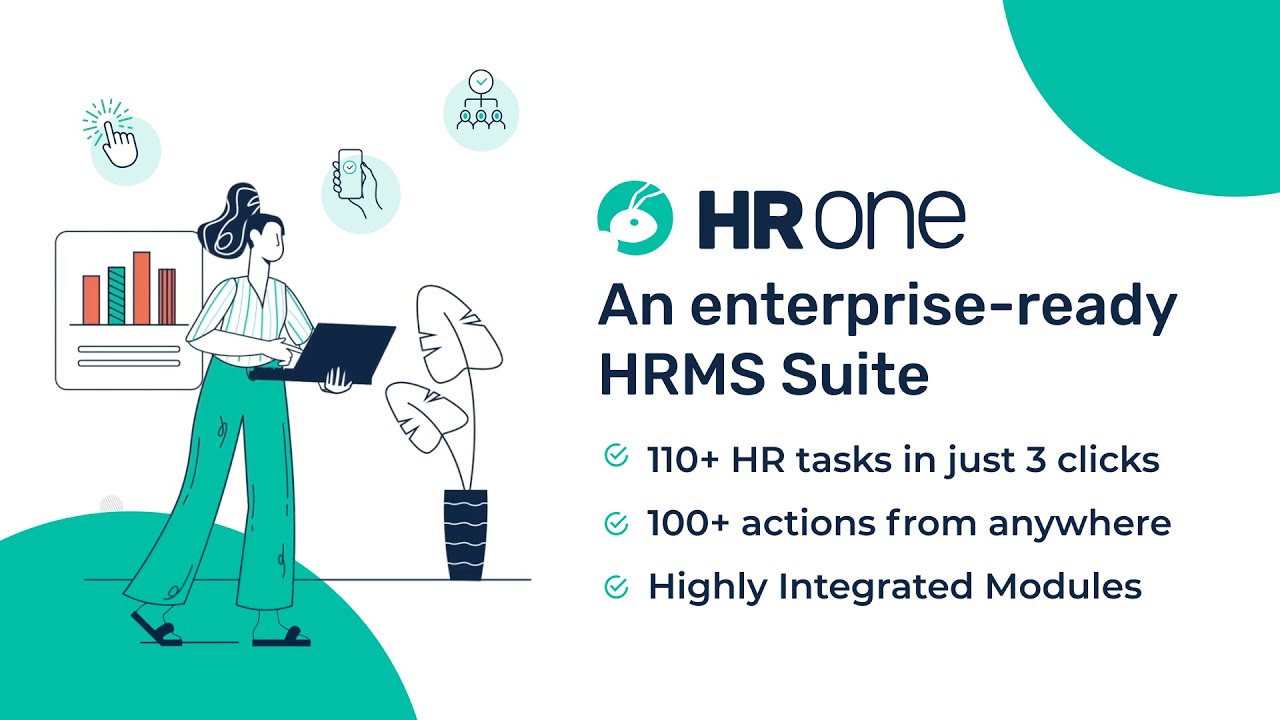This screenshot has width=1280, height=720.
Task: Click the bar chart report card
Action: (128, 310)
